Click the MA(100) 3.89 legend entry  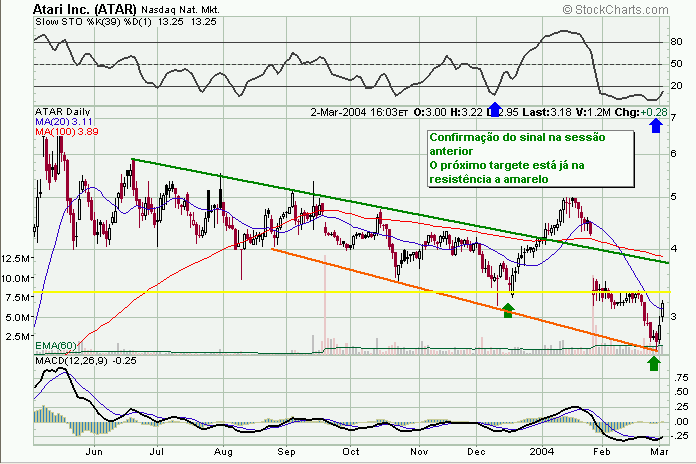pos(67,131)
